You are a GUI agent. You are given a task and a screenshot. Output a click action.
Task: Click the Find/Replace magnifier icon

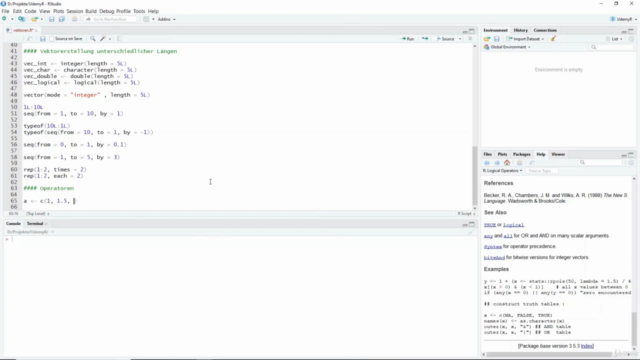click(x=93, y=39)
